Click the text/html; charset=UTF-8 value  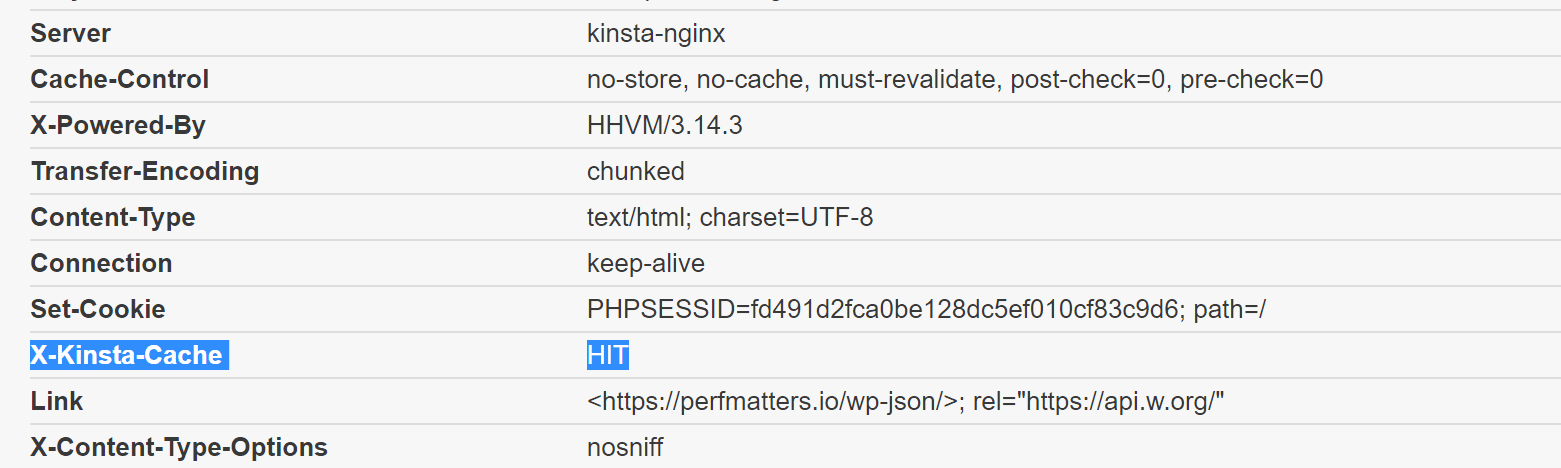[730, 218]
